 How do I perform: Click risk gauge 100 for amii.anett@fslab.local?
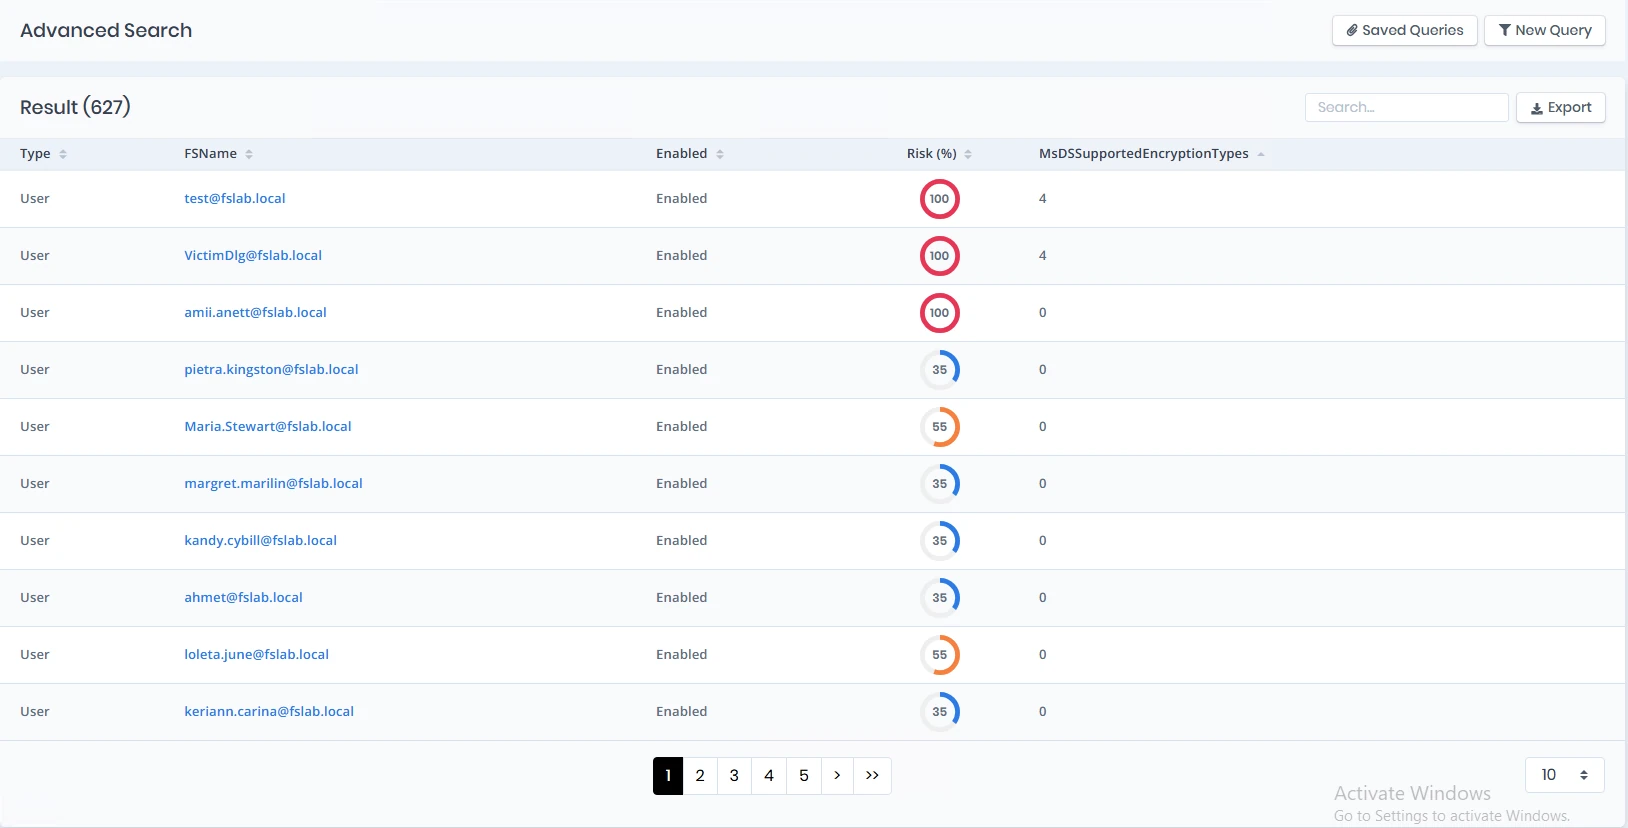pos(940,313)
